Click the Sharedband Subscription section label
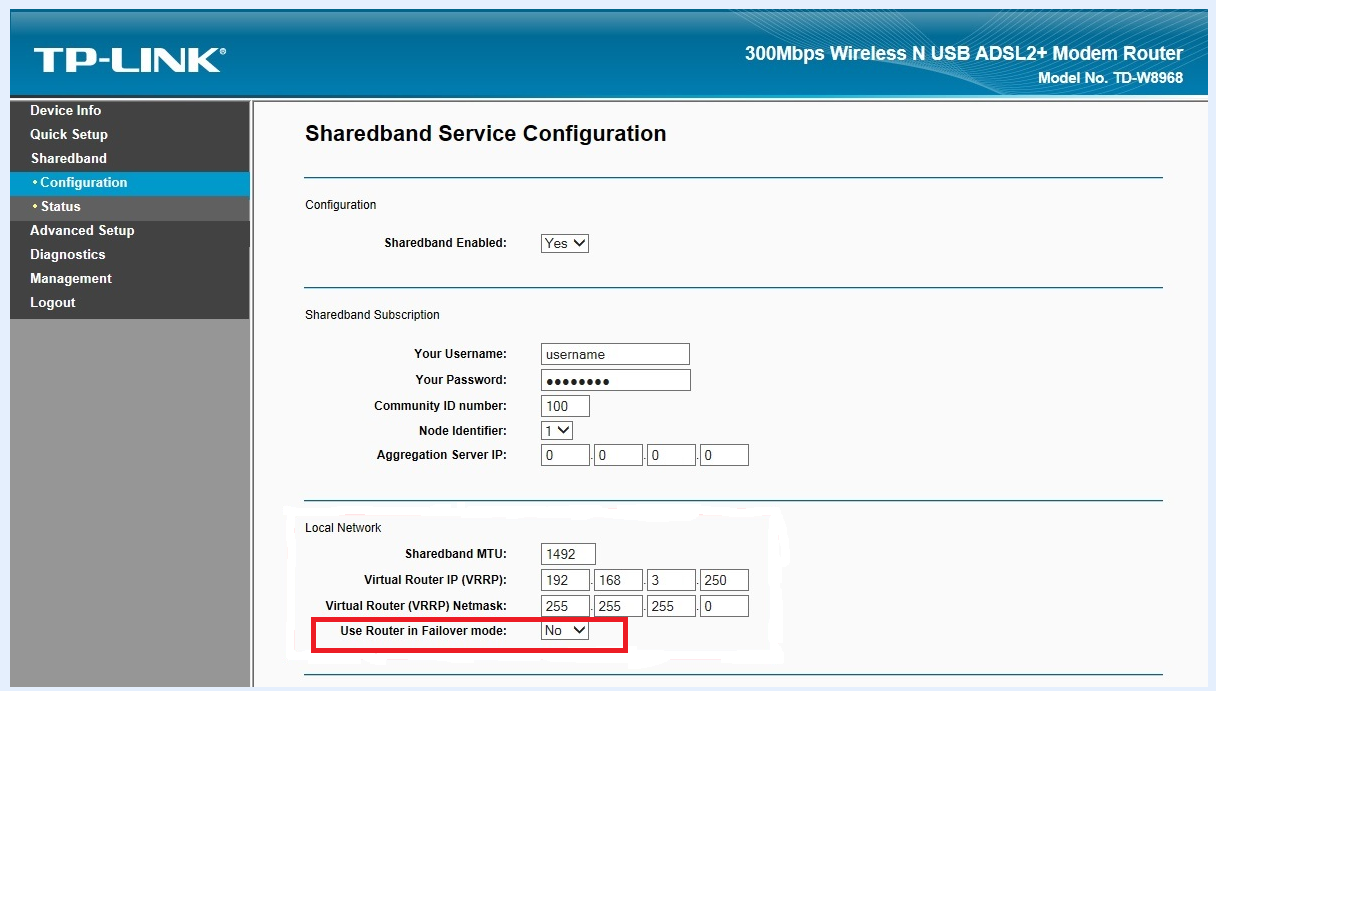The image size is (1348, 911). click(372, 315)
